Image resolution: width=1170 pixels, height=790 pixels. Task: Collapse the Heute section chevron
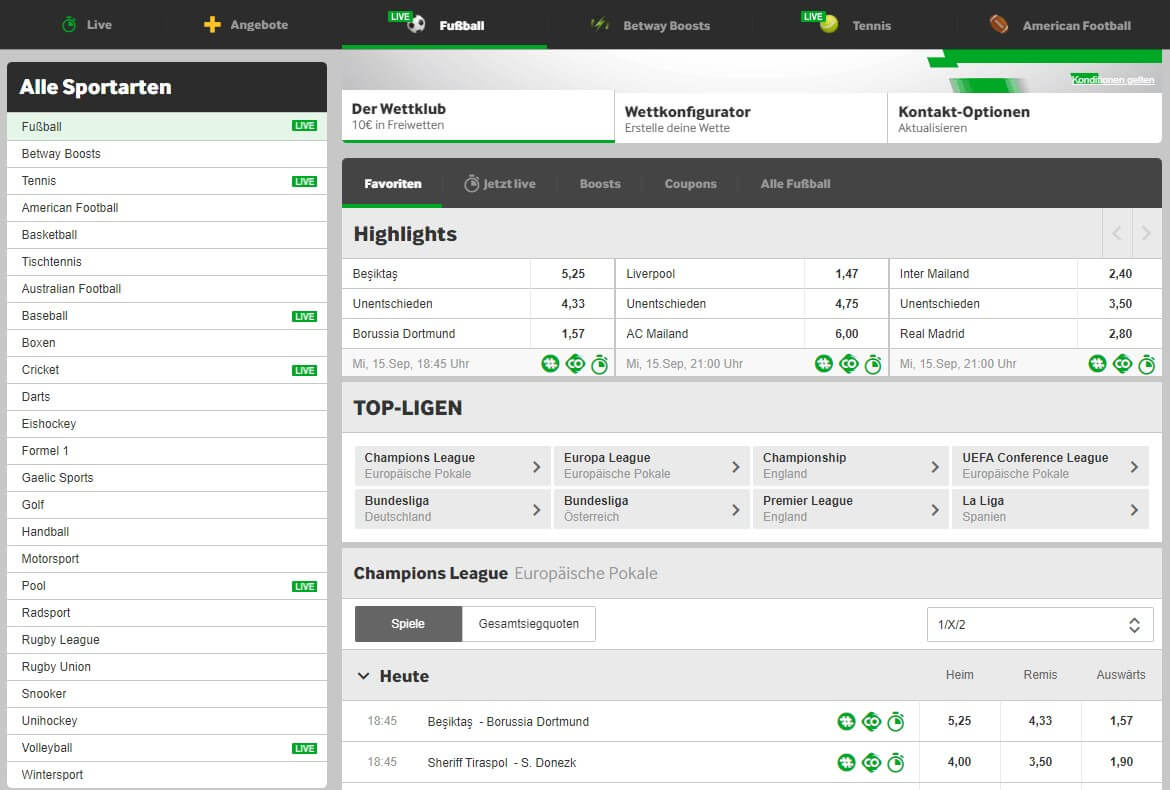(x=363, y=676)
